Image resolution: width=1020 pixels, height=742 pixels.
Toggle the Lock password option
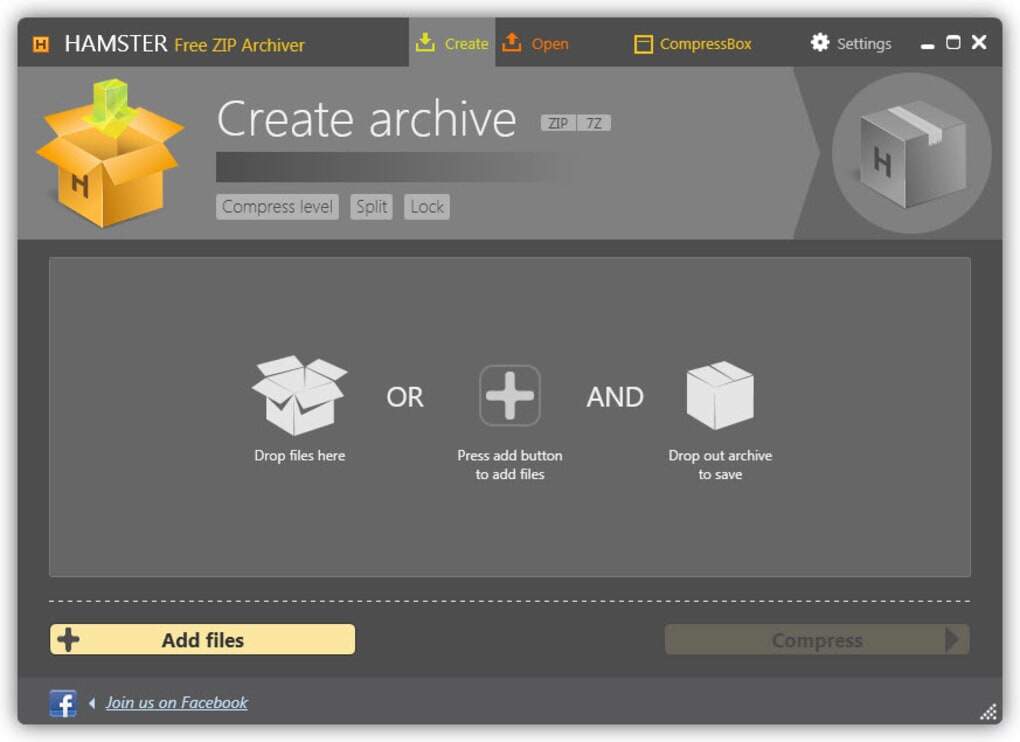pos(427,207)
